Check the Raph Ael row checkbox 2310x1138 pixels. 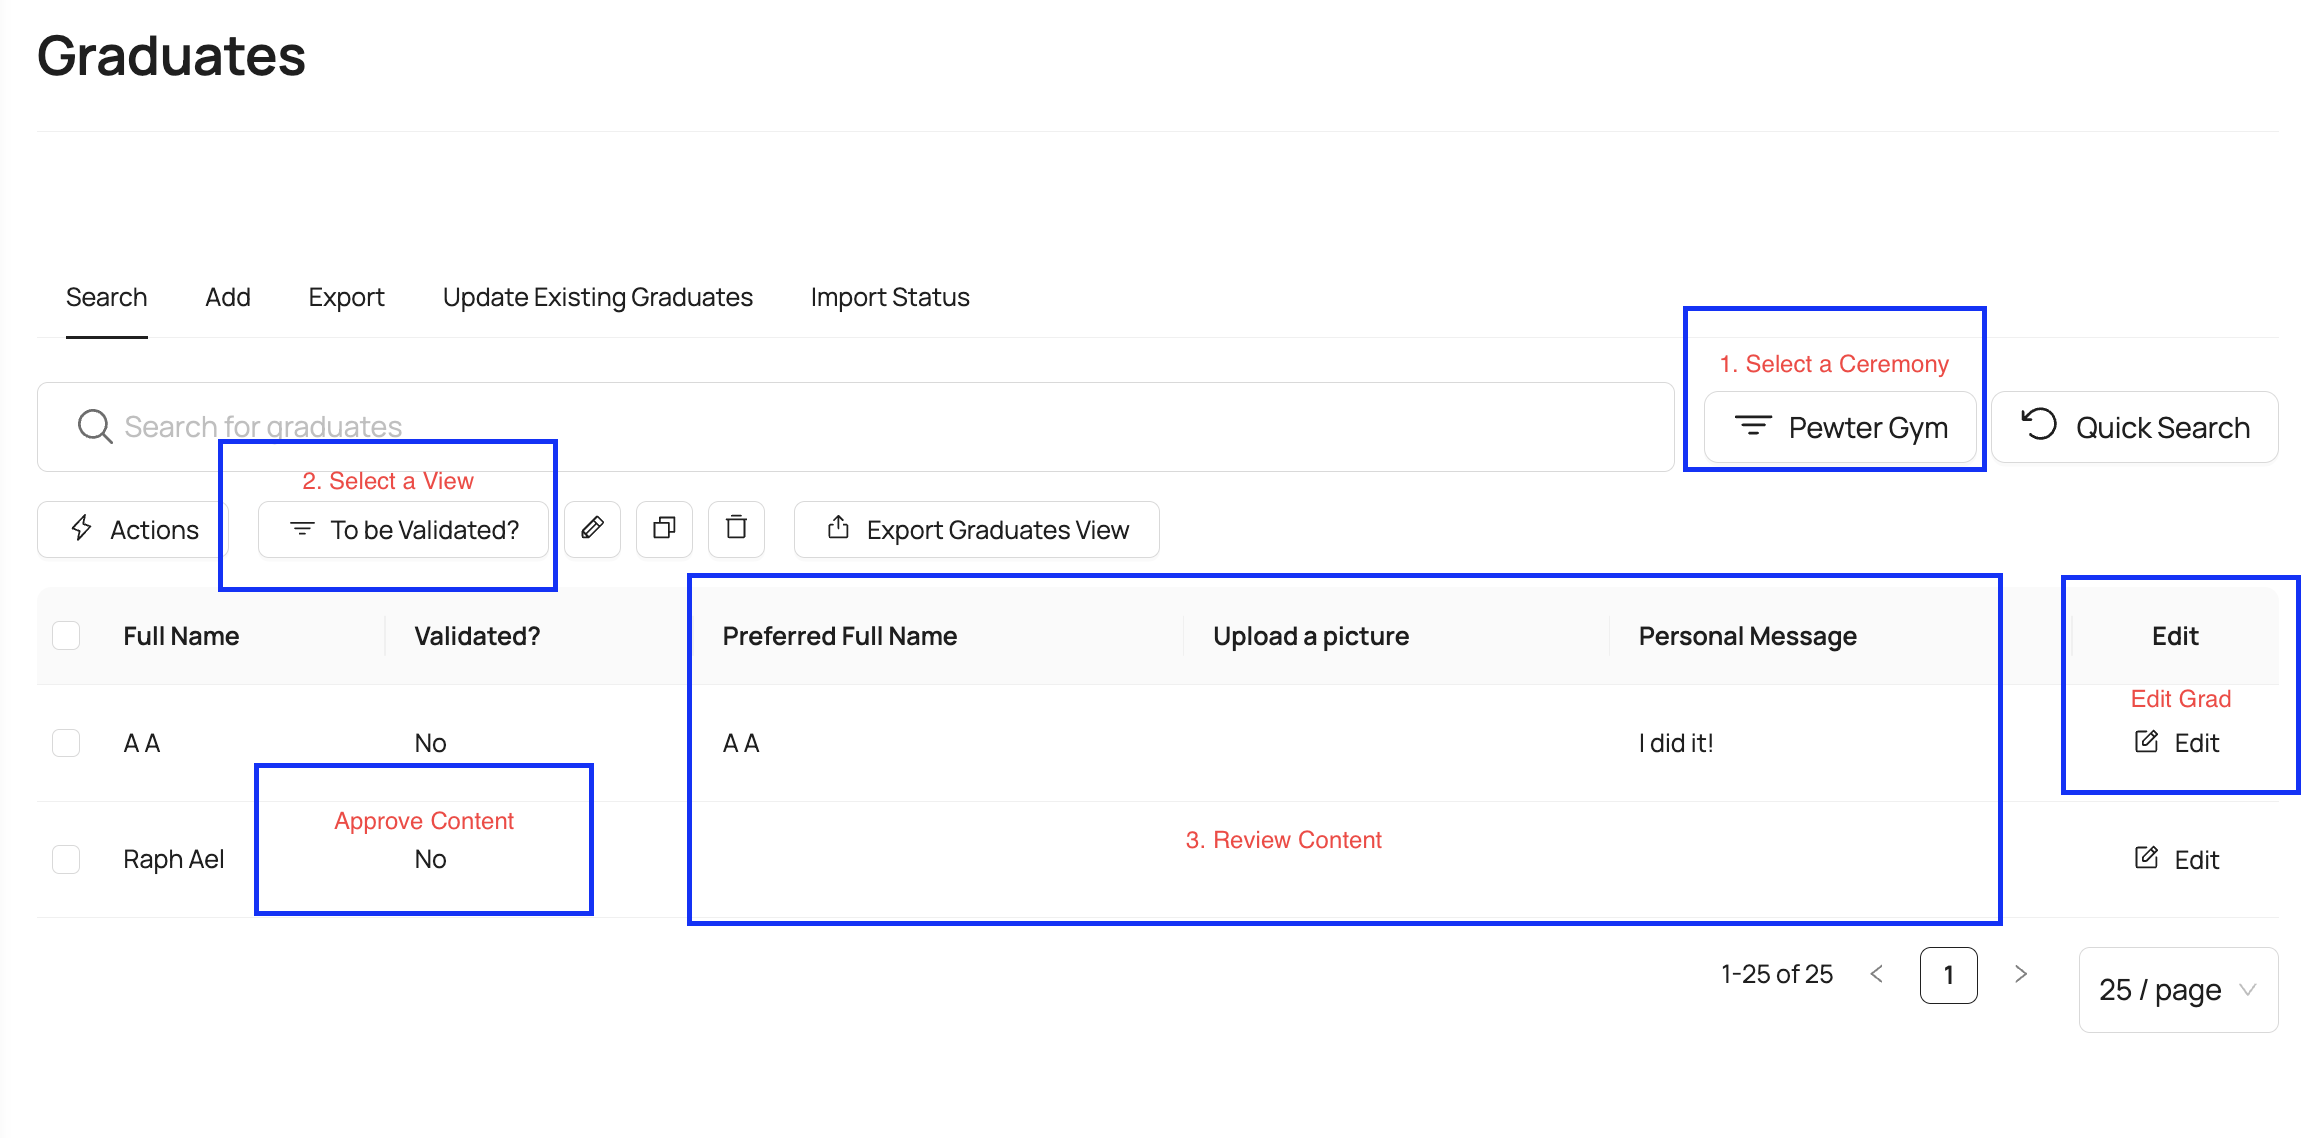pyautogui.click(x=66, y=859)
